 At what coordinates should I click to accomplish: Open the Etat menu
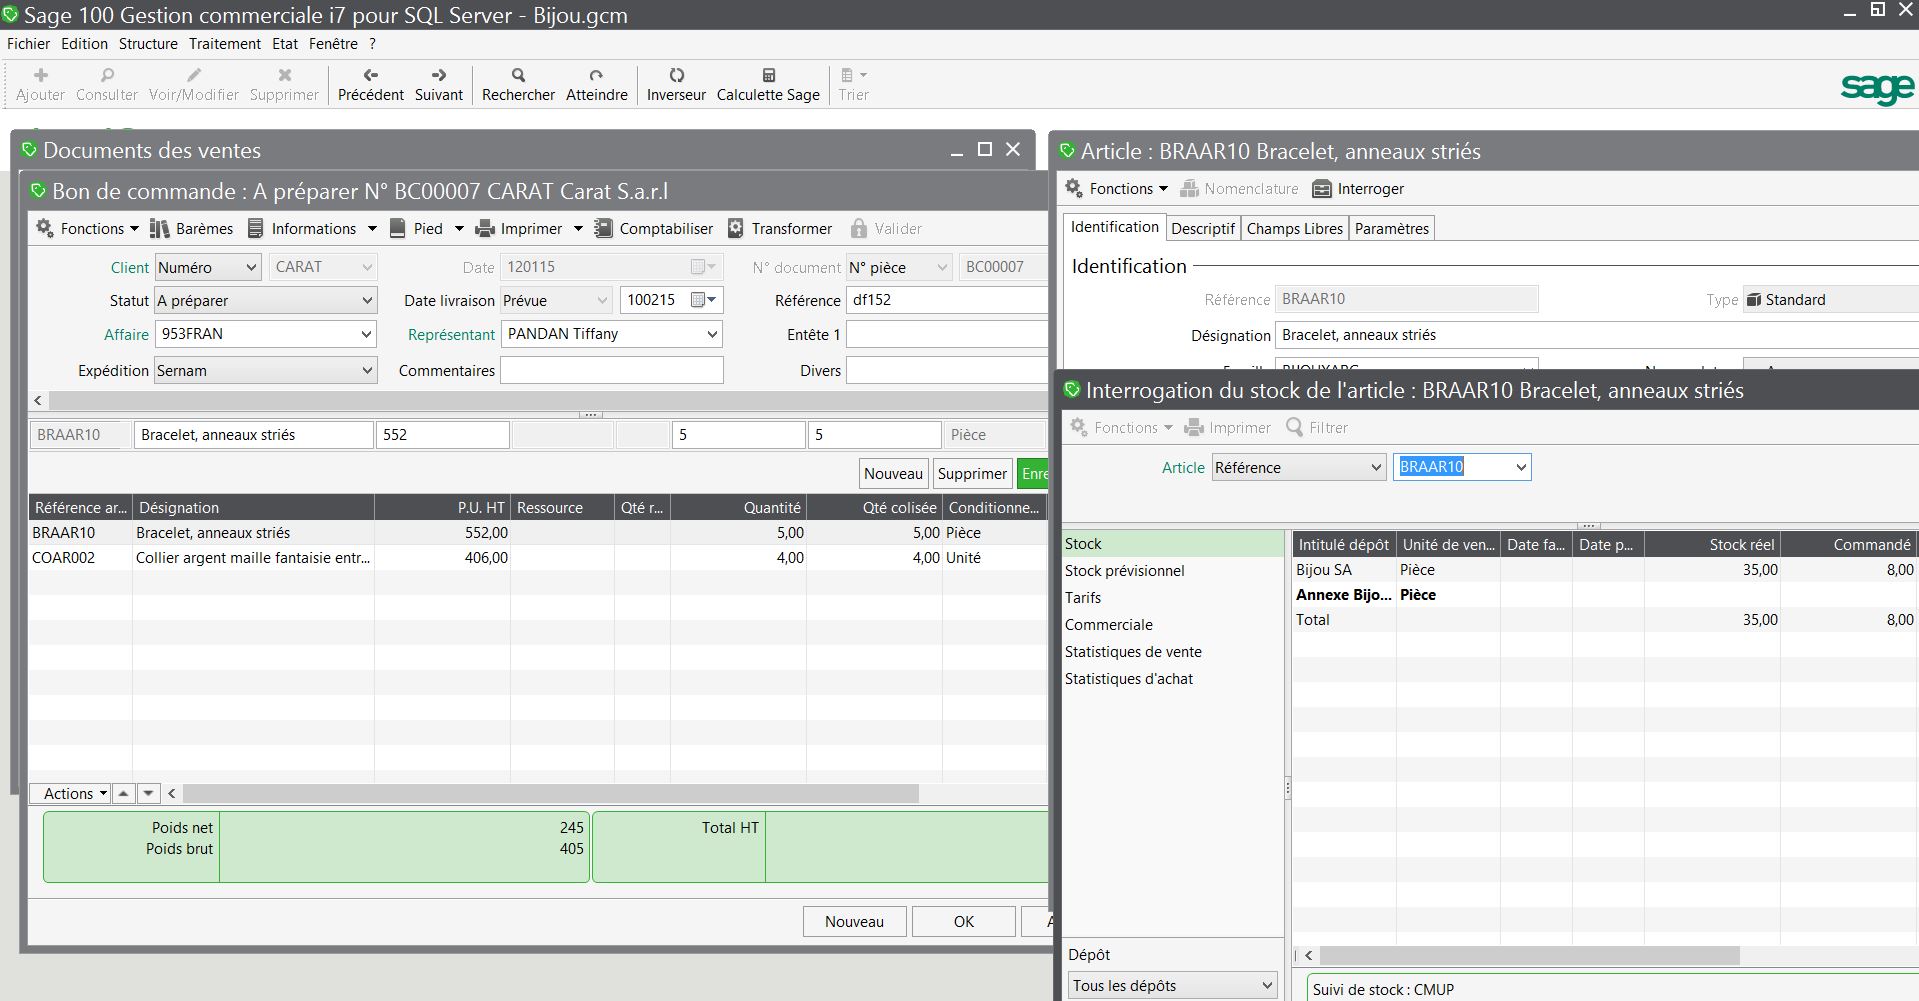285,44
